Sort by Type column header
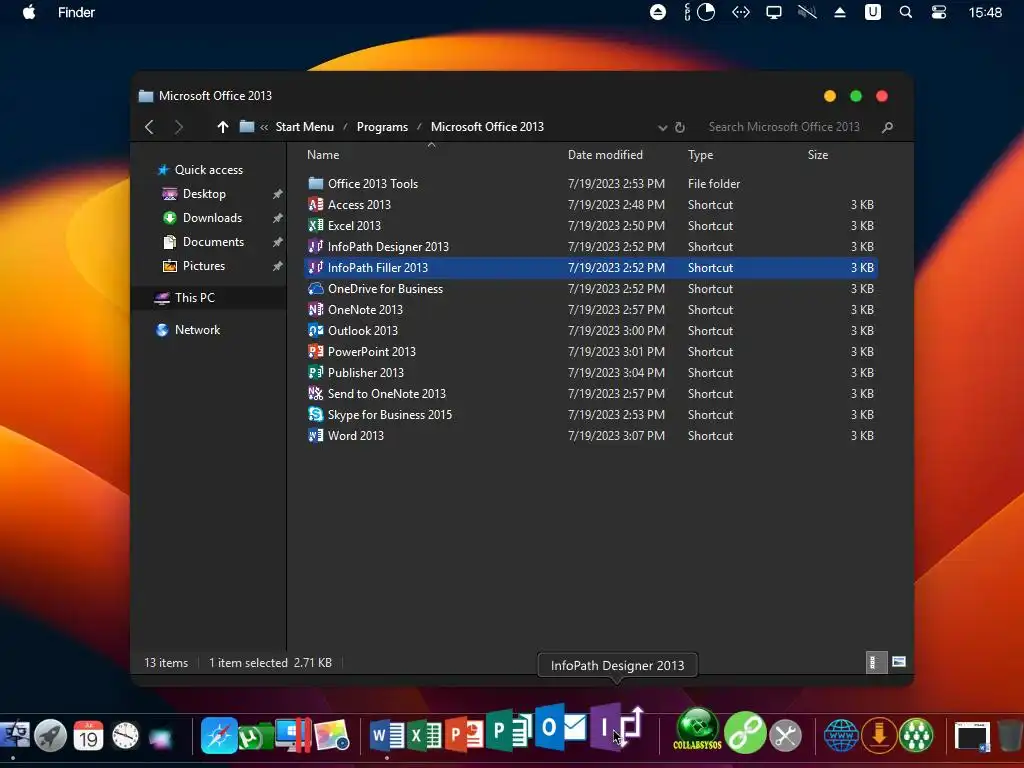This screenshot has height=768, width=1024. click(x=700, y=155)
